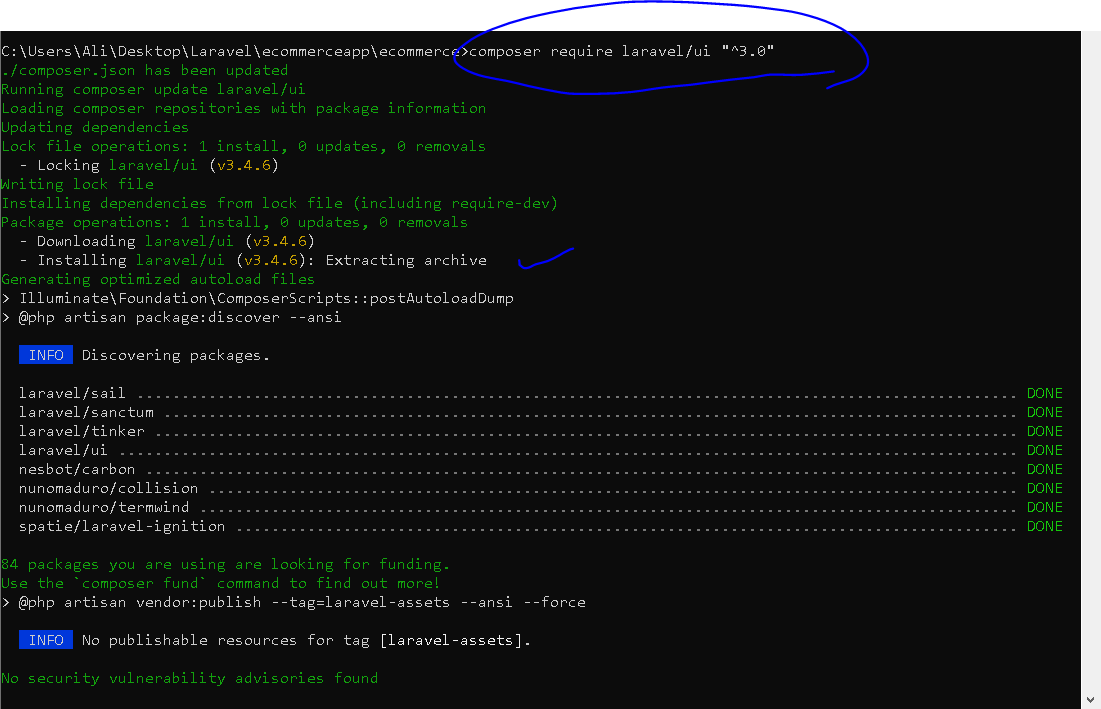Screen dimensions: 1101x709
Task: Click the scrollbar up arrow
Action: (x=1091, y=37)
